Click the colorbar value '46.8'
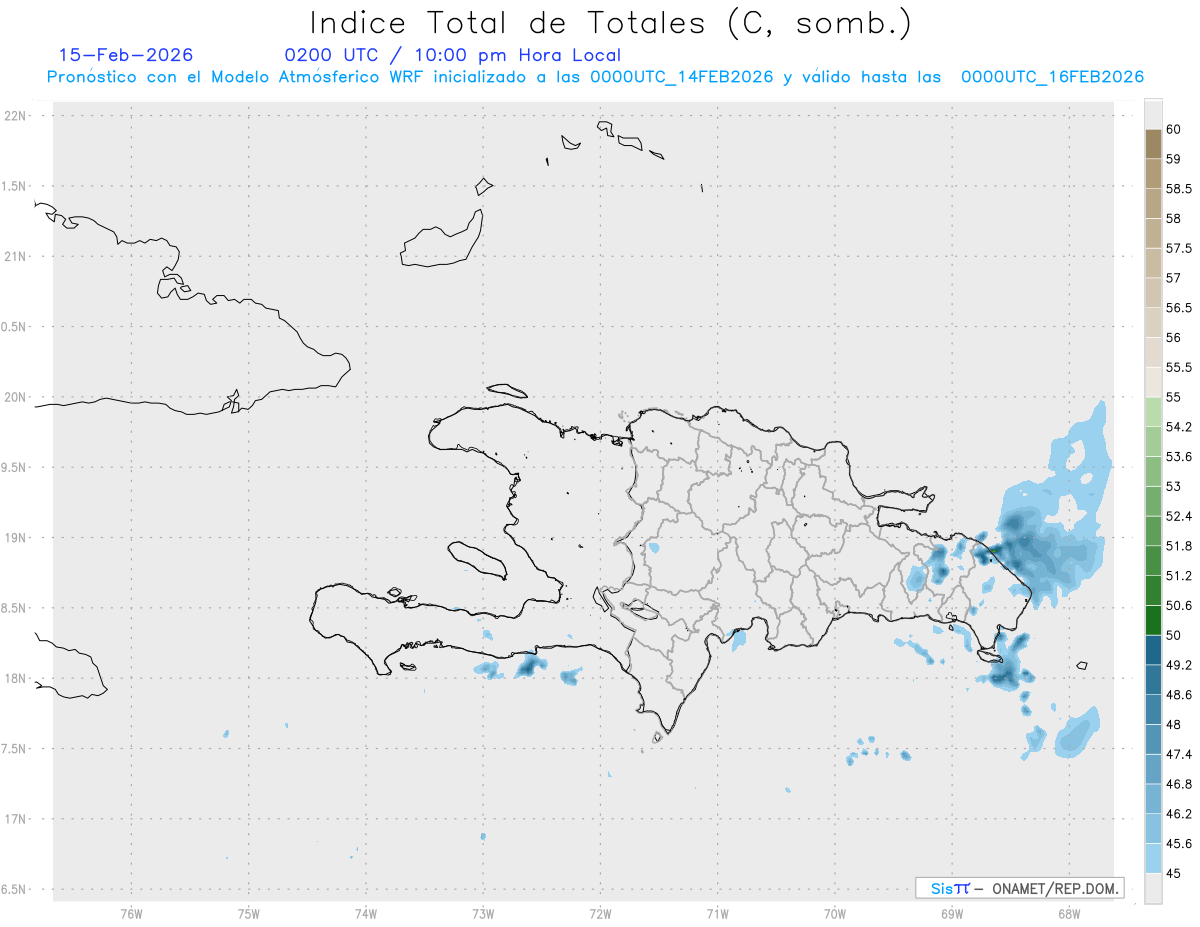This screenshot has height=927, width=1200. click(x=1179, y=784)
